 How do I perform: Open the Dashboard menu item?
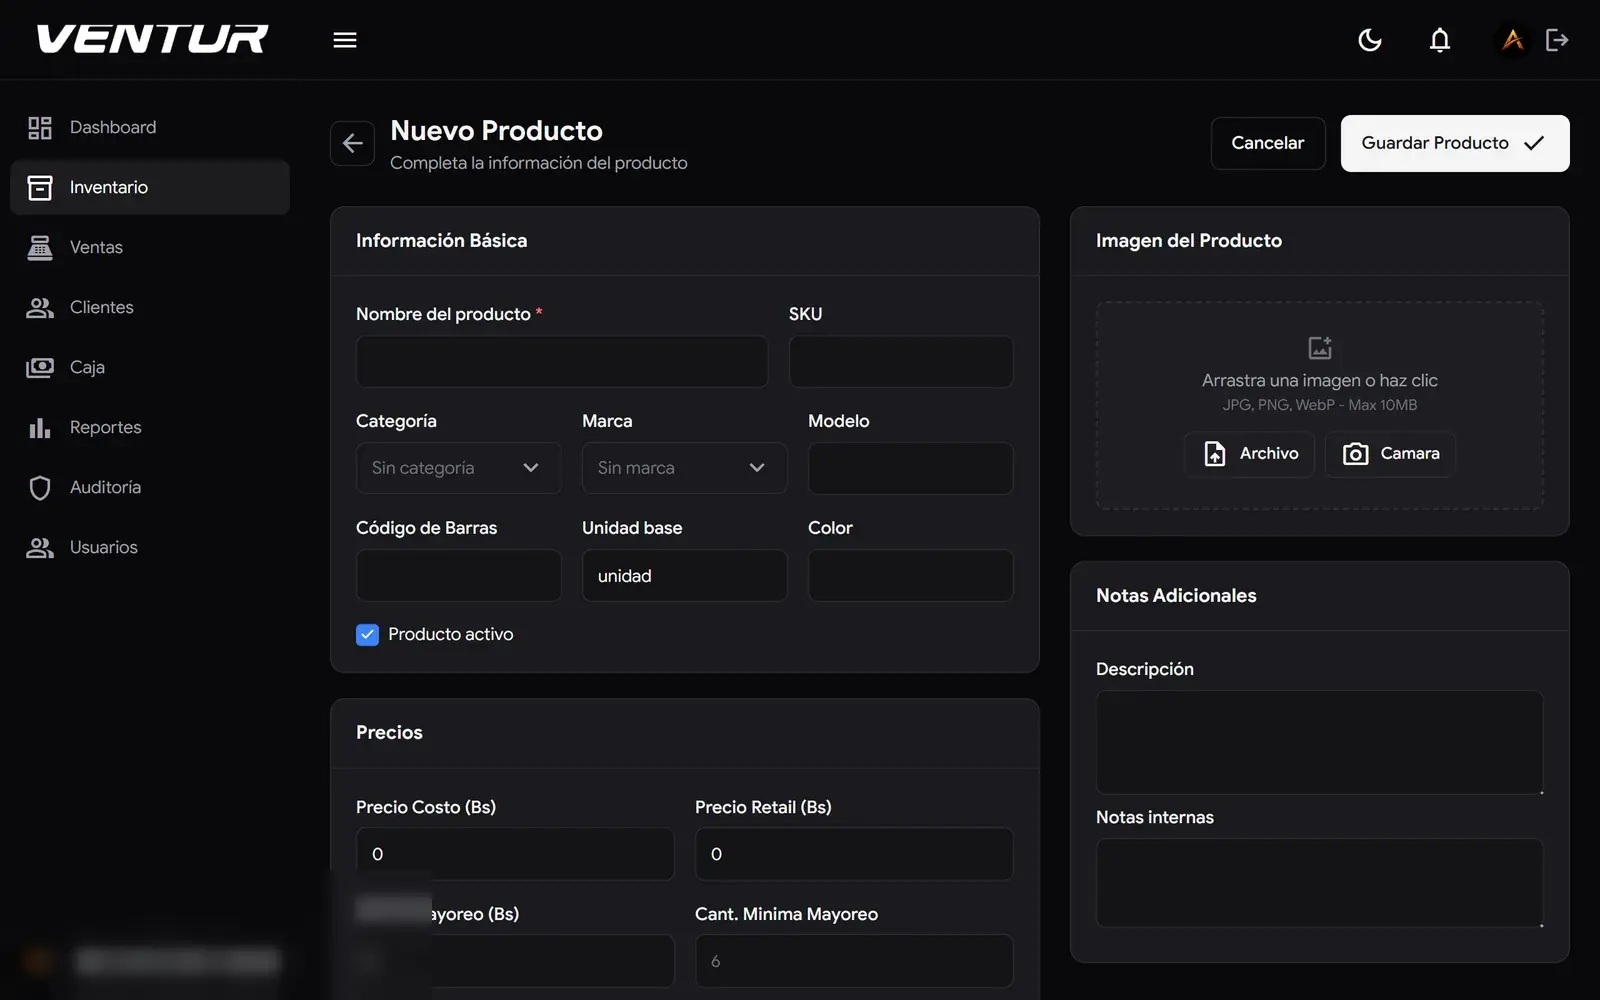pos(150,128)
